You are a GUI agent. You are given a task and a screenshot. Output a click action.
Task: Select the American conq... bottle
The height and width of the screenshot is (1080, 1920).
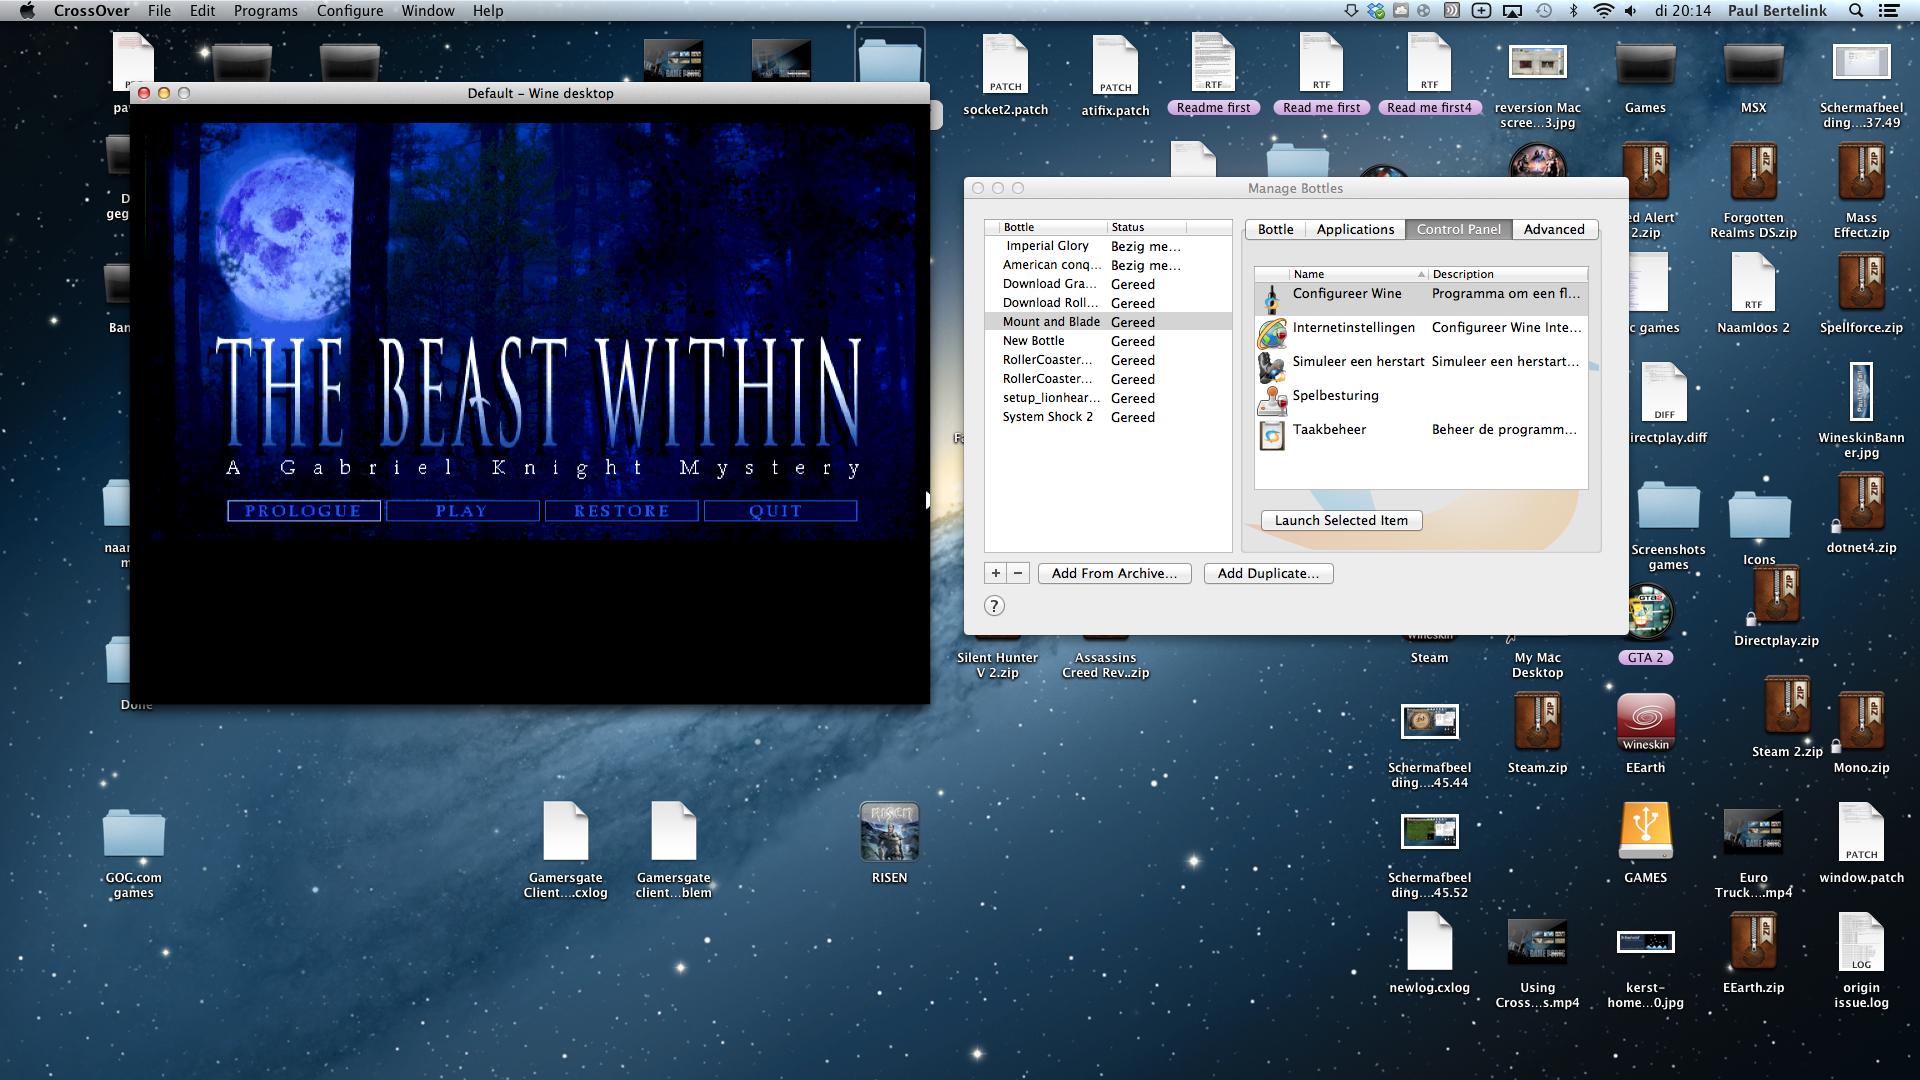point(1108,265)
